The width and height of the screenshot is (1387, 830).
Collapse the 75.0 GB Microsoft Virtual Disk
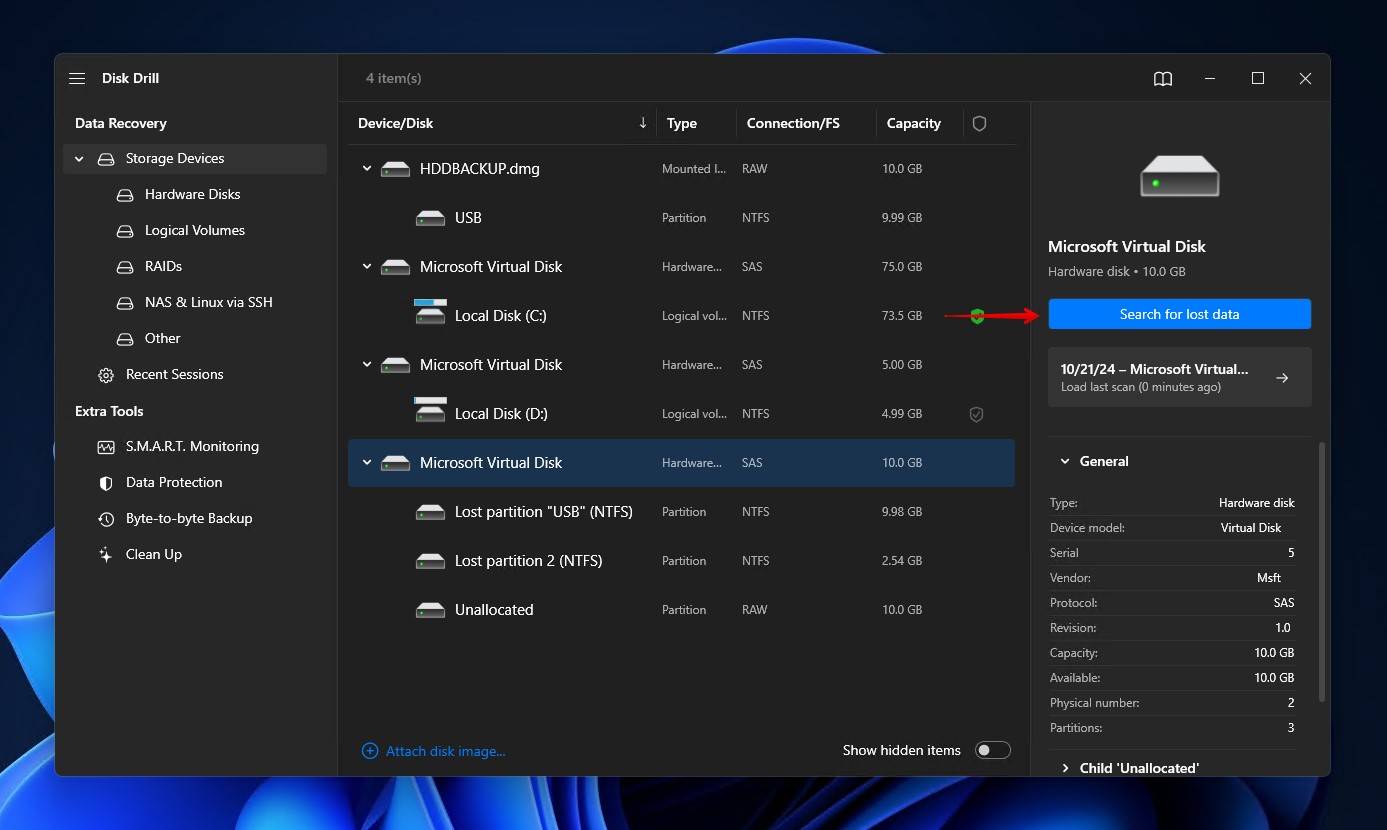[367, 267]
